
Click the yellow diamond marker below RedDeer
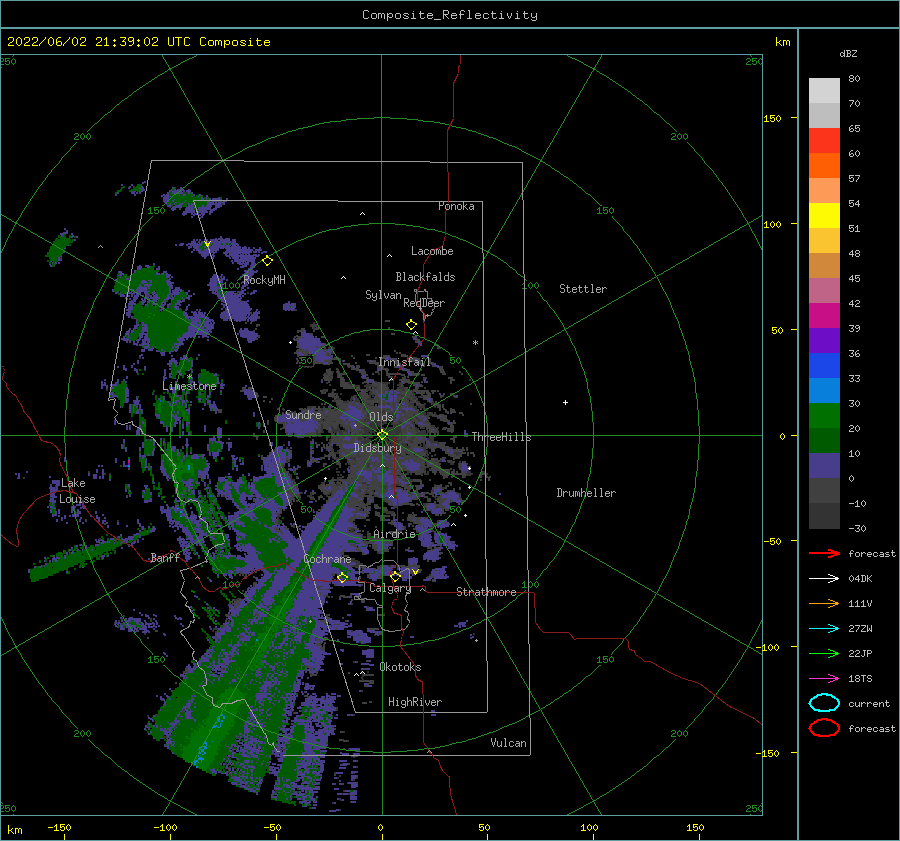tap(412, 325)
